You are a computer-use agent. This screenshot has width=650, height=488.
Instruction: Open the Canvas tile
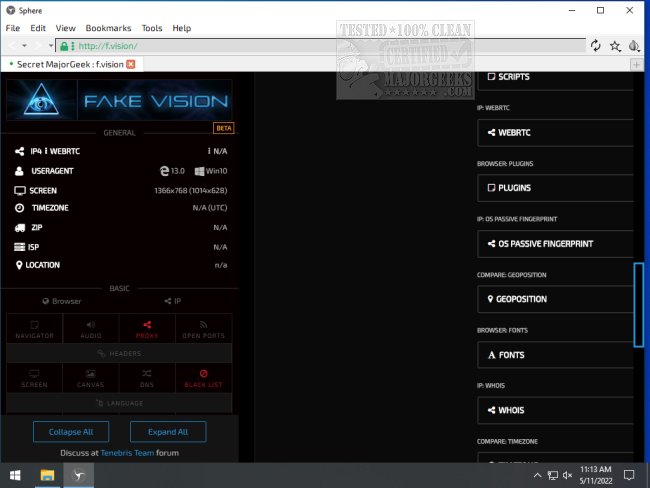coord(91,378)
